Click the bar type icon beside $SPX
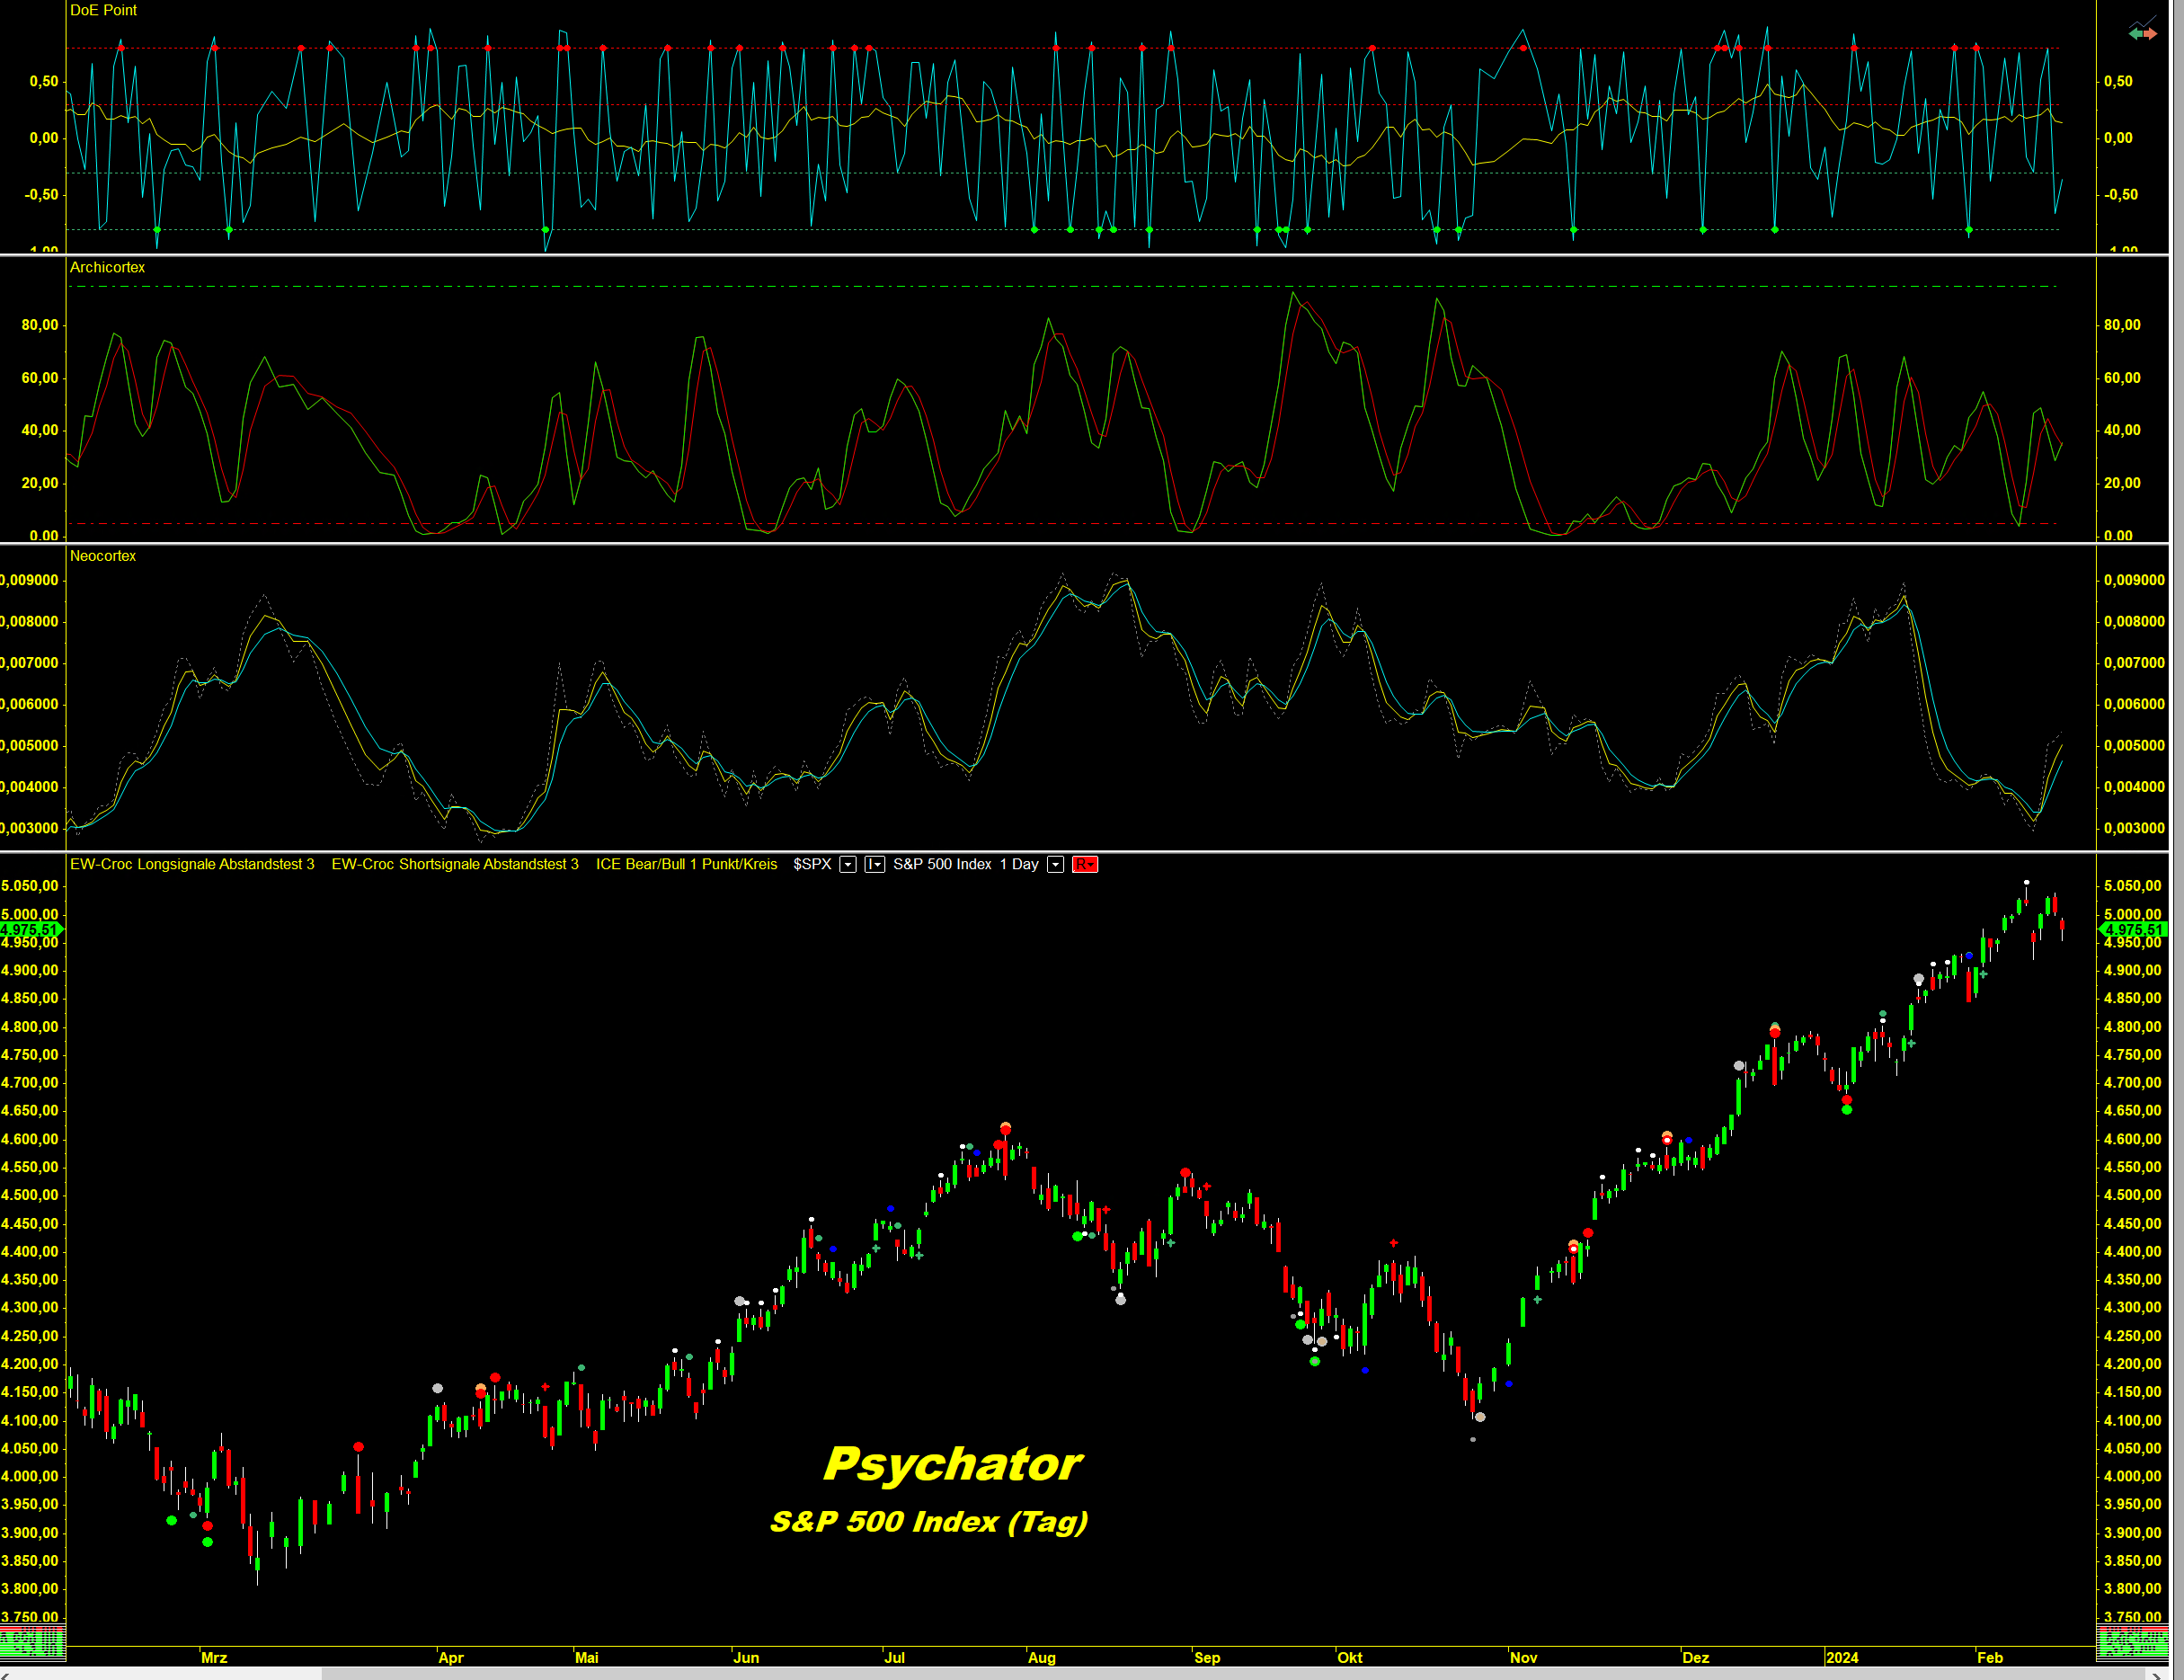 click(x=874, y=864)
